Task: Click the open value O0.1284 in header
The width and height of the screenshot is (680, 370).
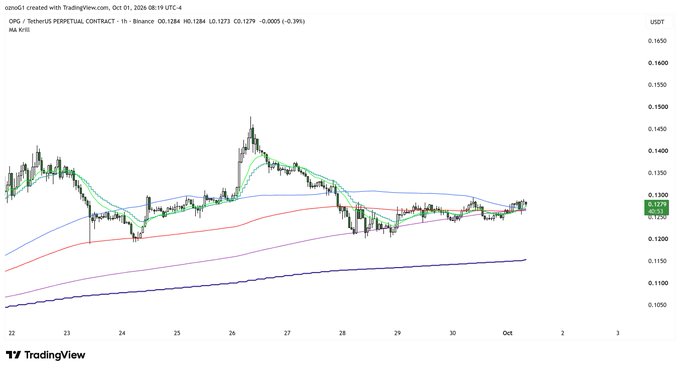Action: click(168, 21)
